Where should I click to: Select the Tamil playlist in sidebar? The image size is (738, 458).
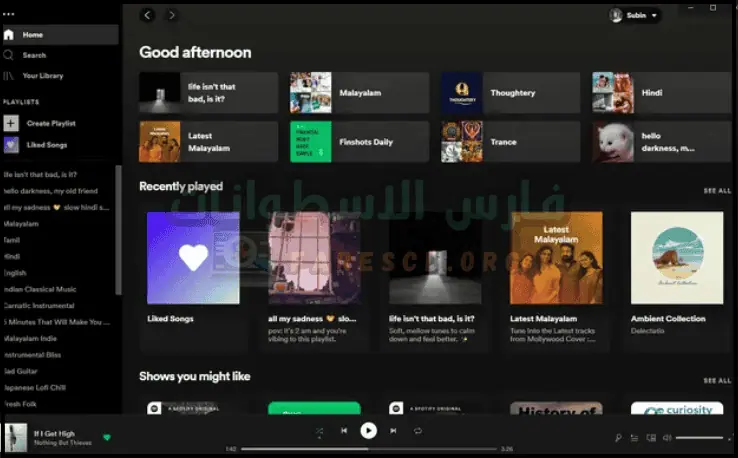[12, 240]
